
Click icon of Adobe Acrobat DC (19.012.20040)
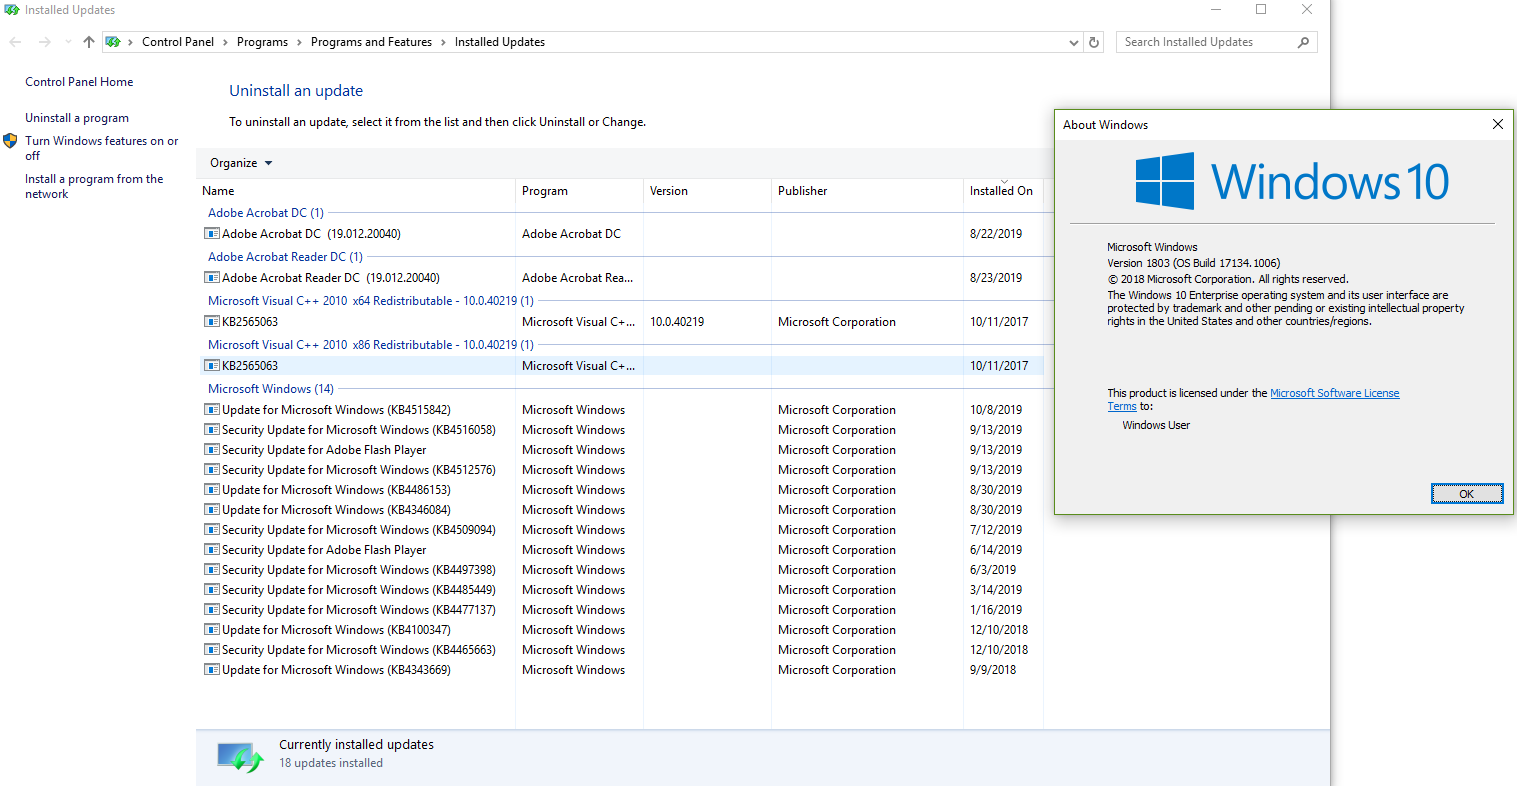pyautogui.click(x=212, y=234)
